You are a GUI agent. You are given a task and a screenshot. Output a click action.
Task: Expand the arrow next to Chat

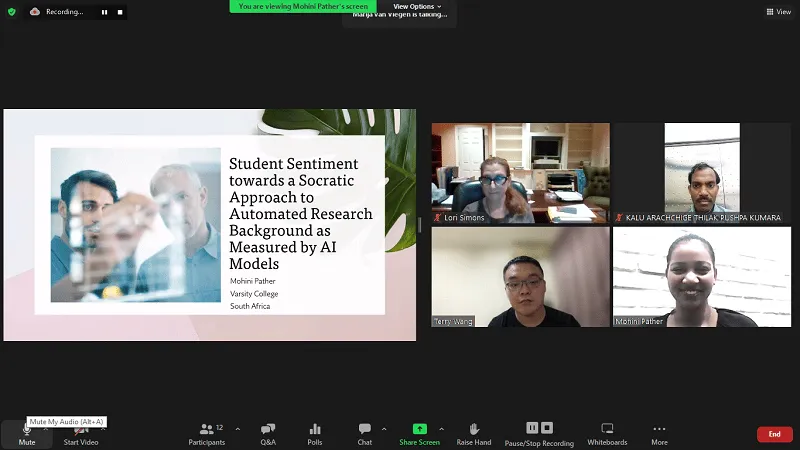tap(384, 428)
